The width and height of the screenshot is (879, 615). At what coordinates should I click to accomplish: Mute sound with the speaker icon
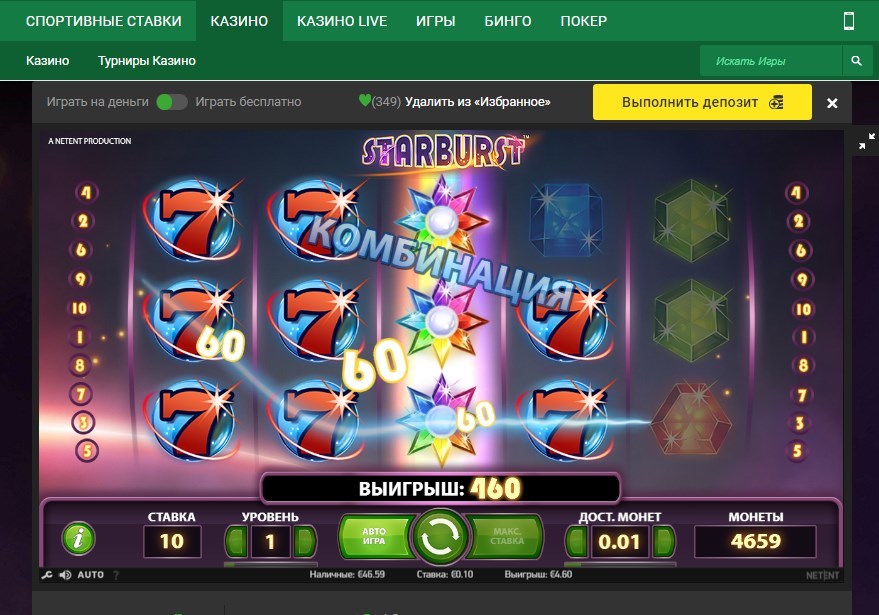65,575
